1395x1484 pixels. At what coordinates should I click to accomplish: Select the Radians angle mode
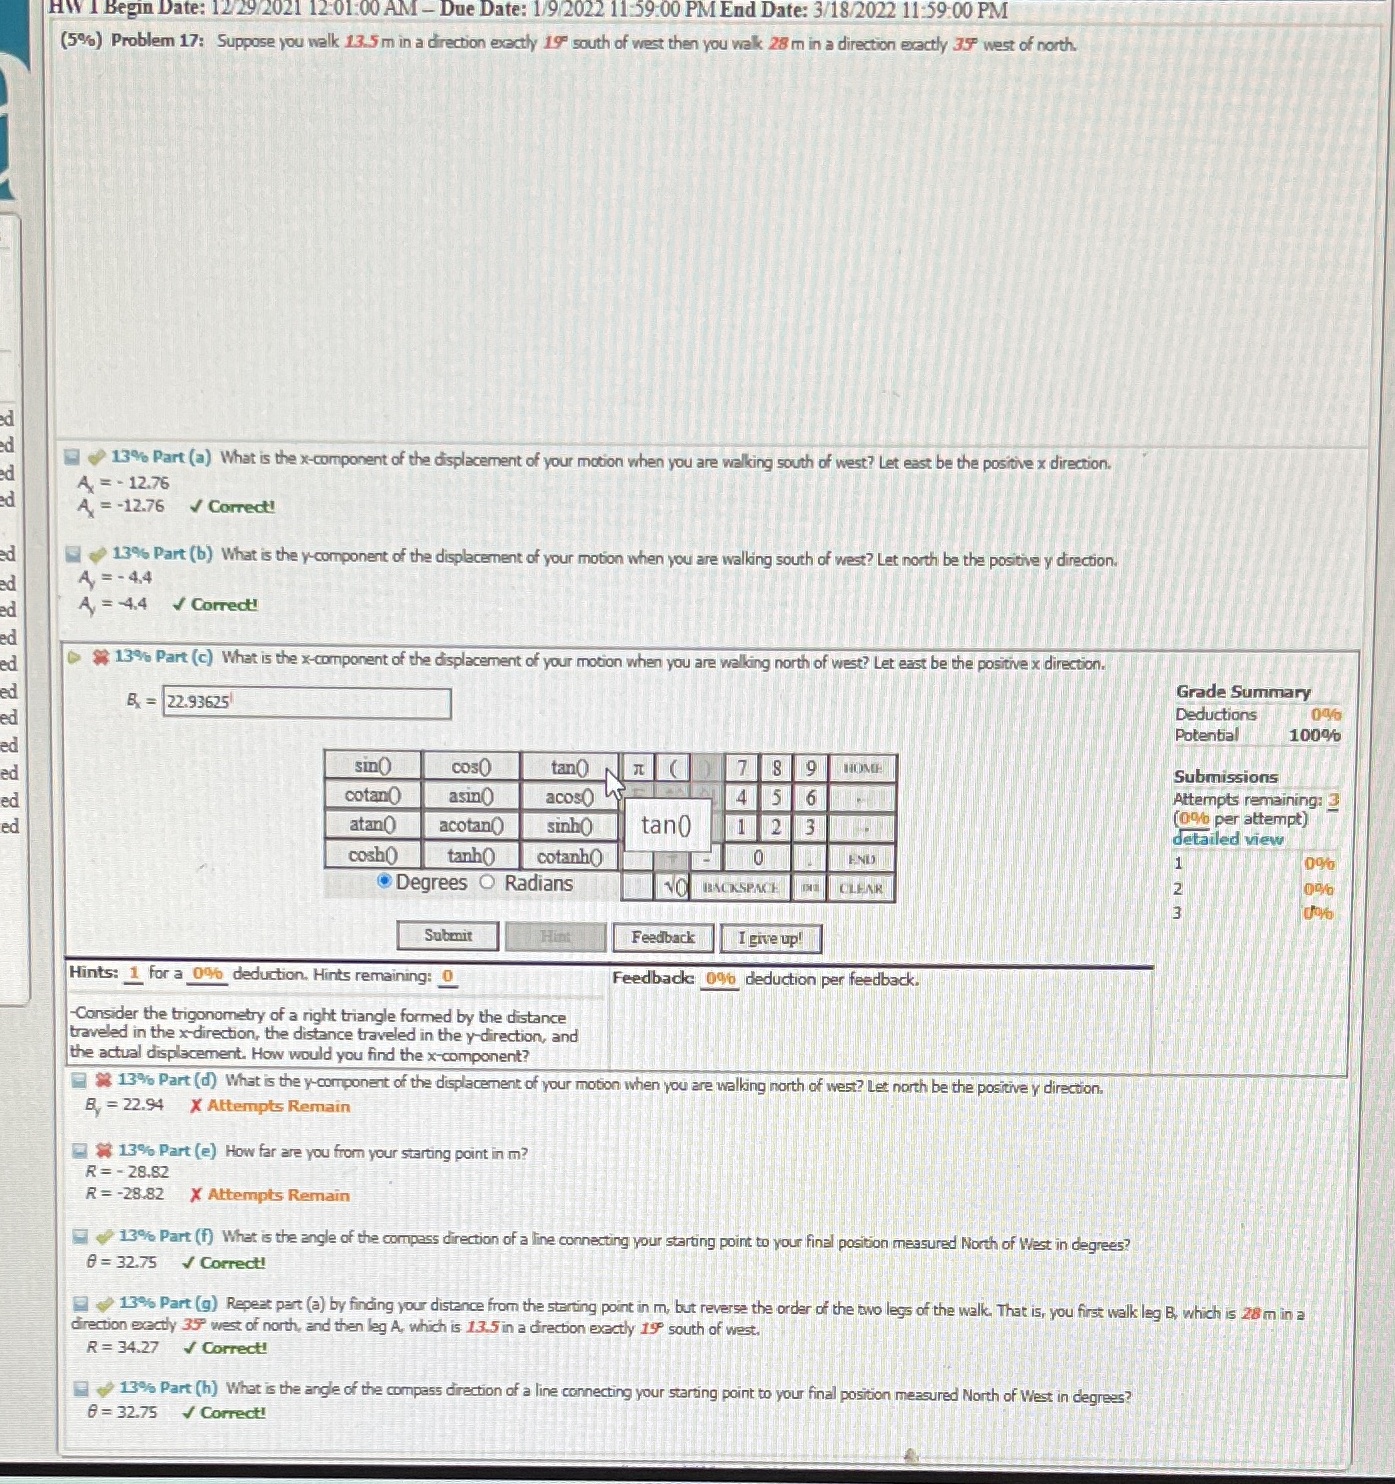487,882
